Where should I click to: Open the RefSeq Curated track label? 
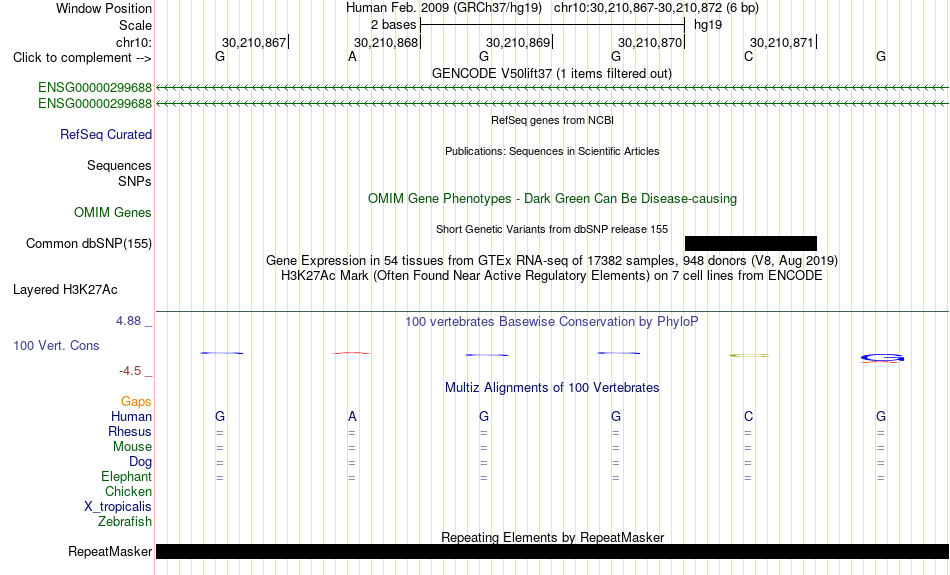[105, 135]
